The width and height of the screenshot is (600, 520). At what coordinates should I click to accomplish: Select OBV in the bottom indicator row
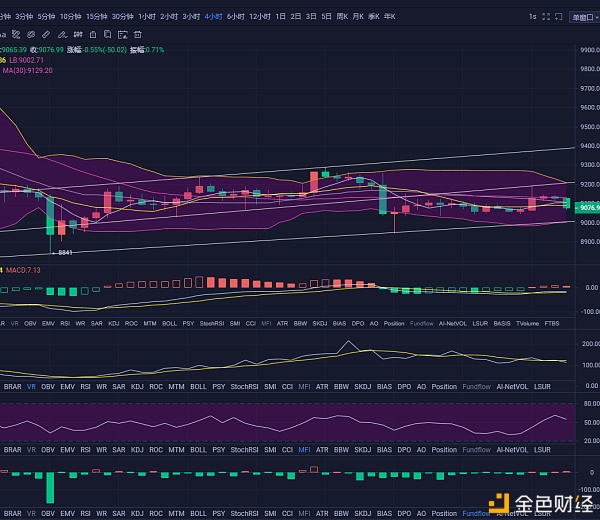pos(48,513)
